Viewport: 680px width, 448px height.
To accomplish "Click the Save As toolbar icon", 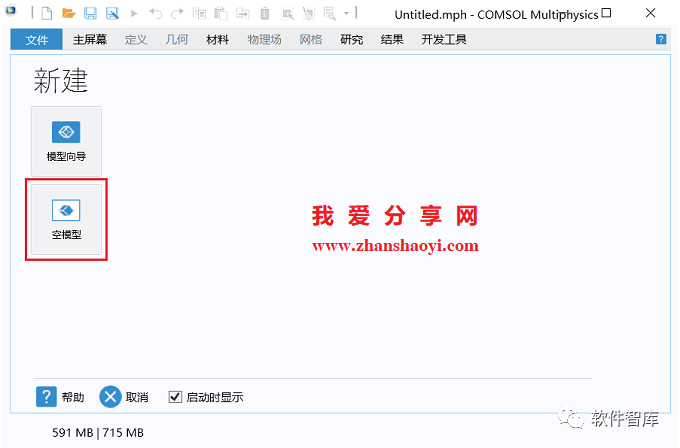I will point(112,13).
